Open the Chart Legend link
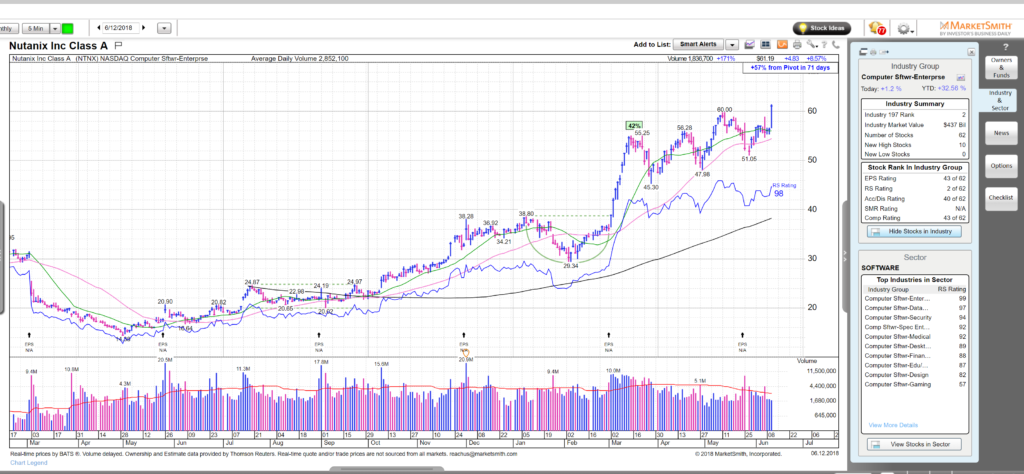The height and width of the screenshot is (474, 1024). pyautogui.click(x=28, y=463)
